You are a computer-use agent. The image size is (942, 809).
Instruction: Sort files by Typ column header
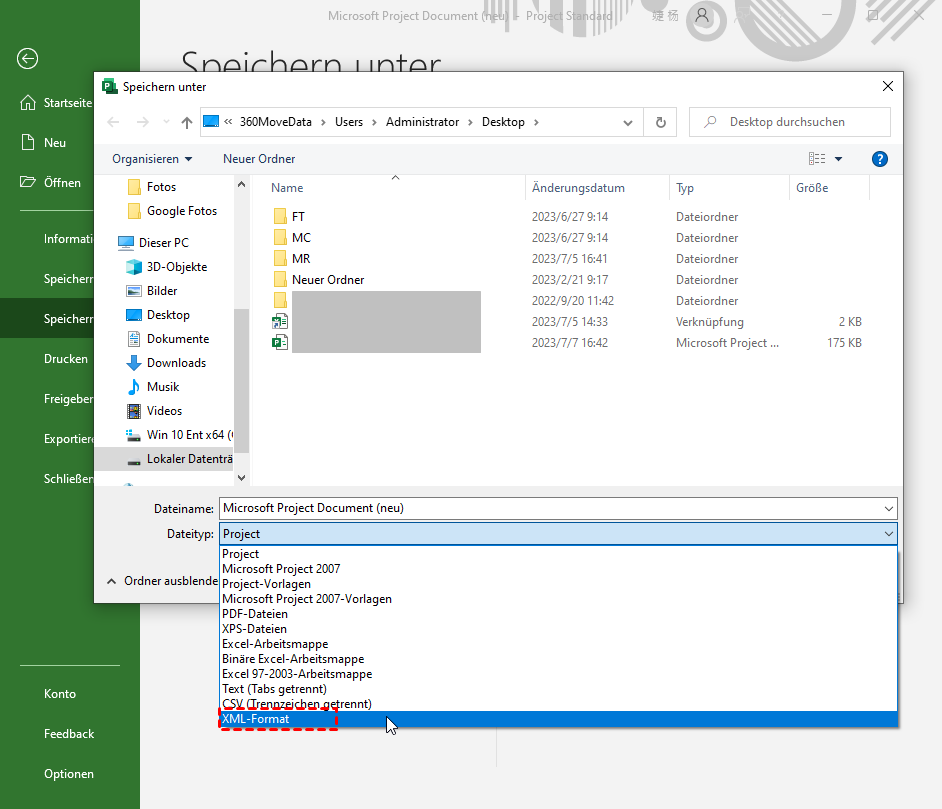684,188
